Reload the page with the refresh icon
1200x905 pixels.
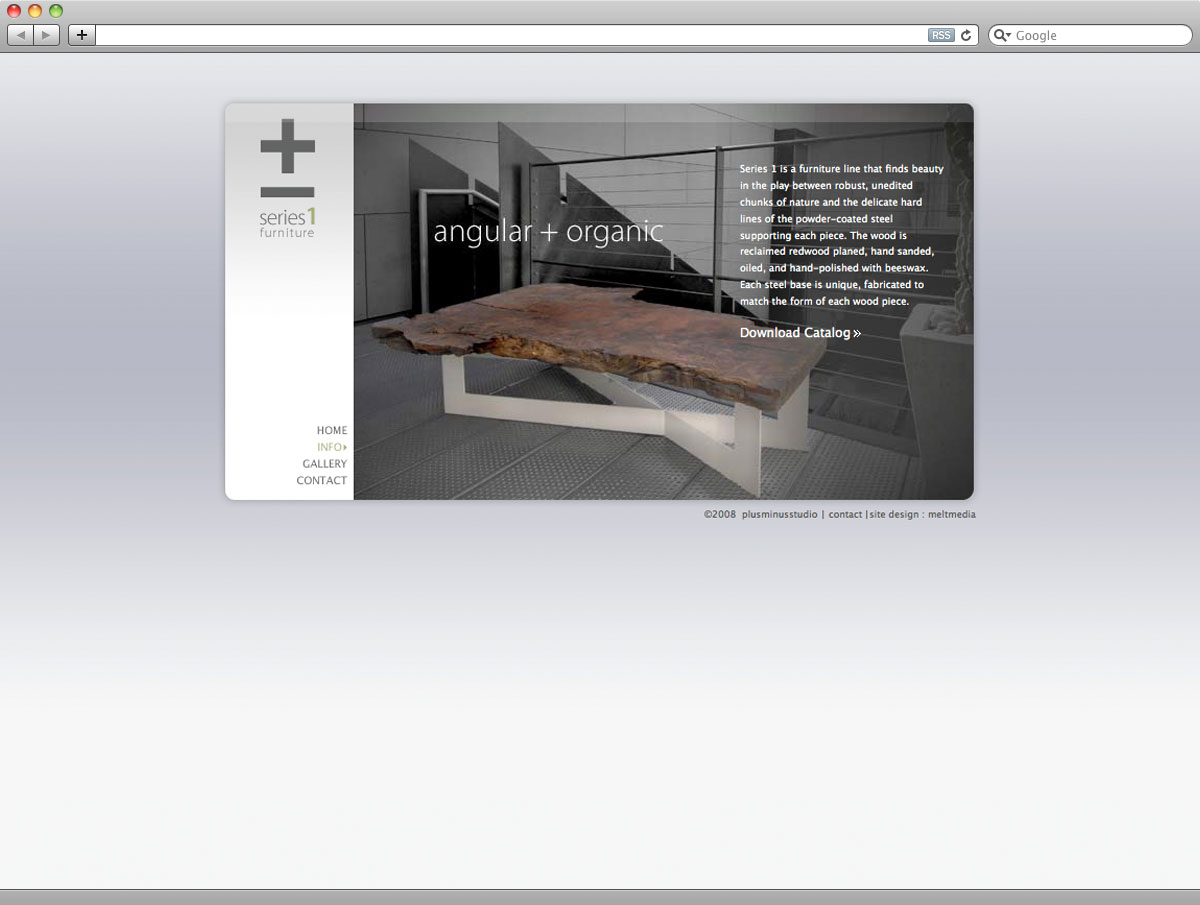coord(966,35)
